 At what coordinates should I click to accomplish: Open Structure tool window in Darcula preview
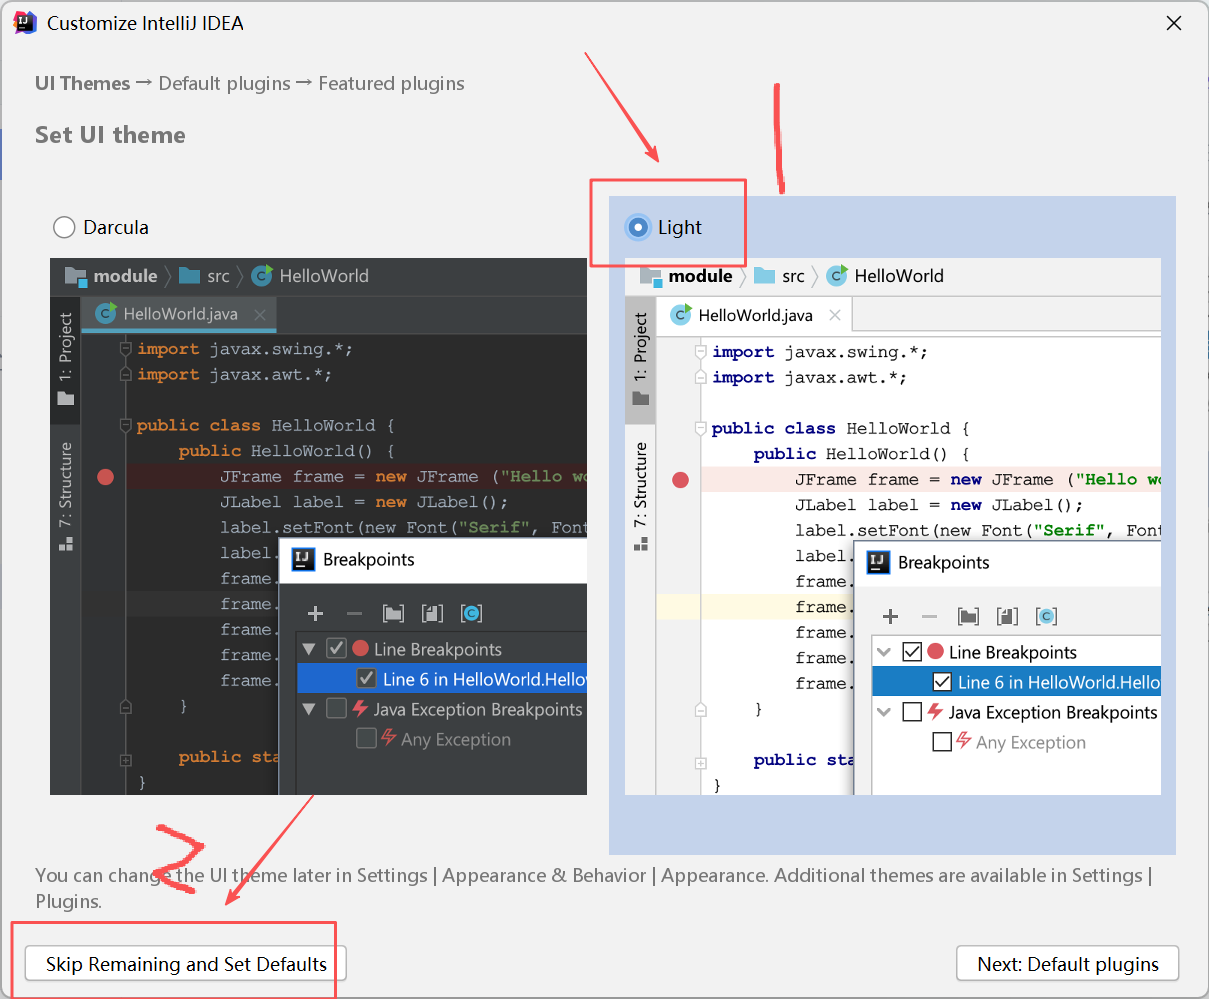65,496
